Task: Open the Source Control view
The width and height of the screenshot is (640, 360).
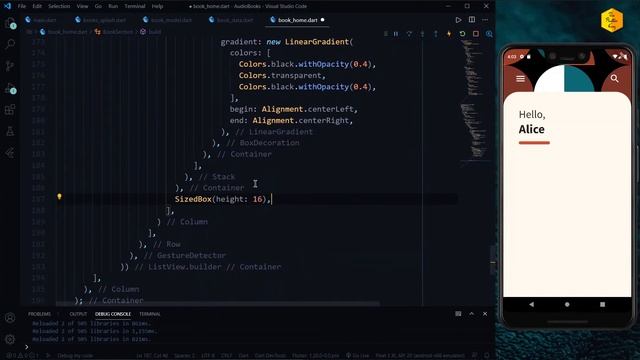Action: point(10,66)
